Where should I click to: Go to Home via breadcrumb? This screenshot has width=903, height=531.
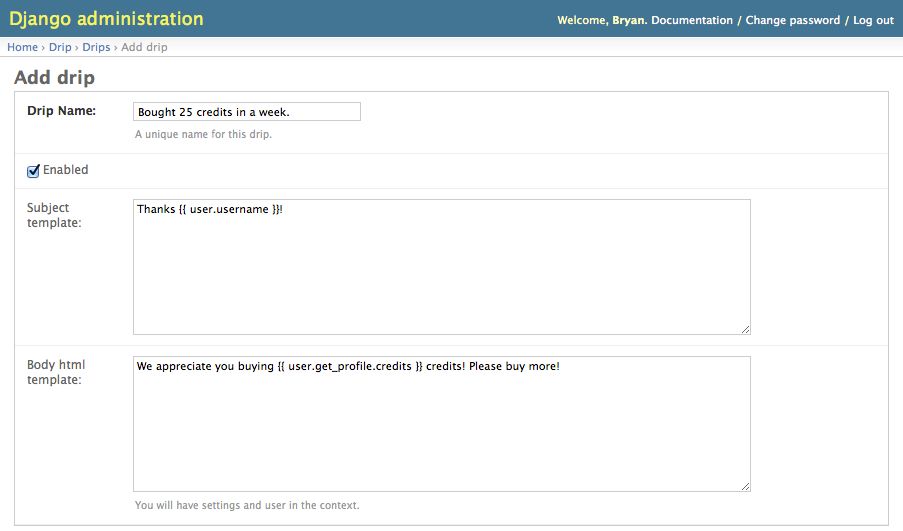22,47
